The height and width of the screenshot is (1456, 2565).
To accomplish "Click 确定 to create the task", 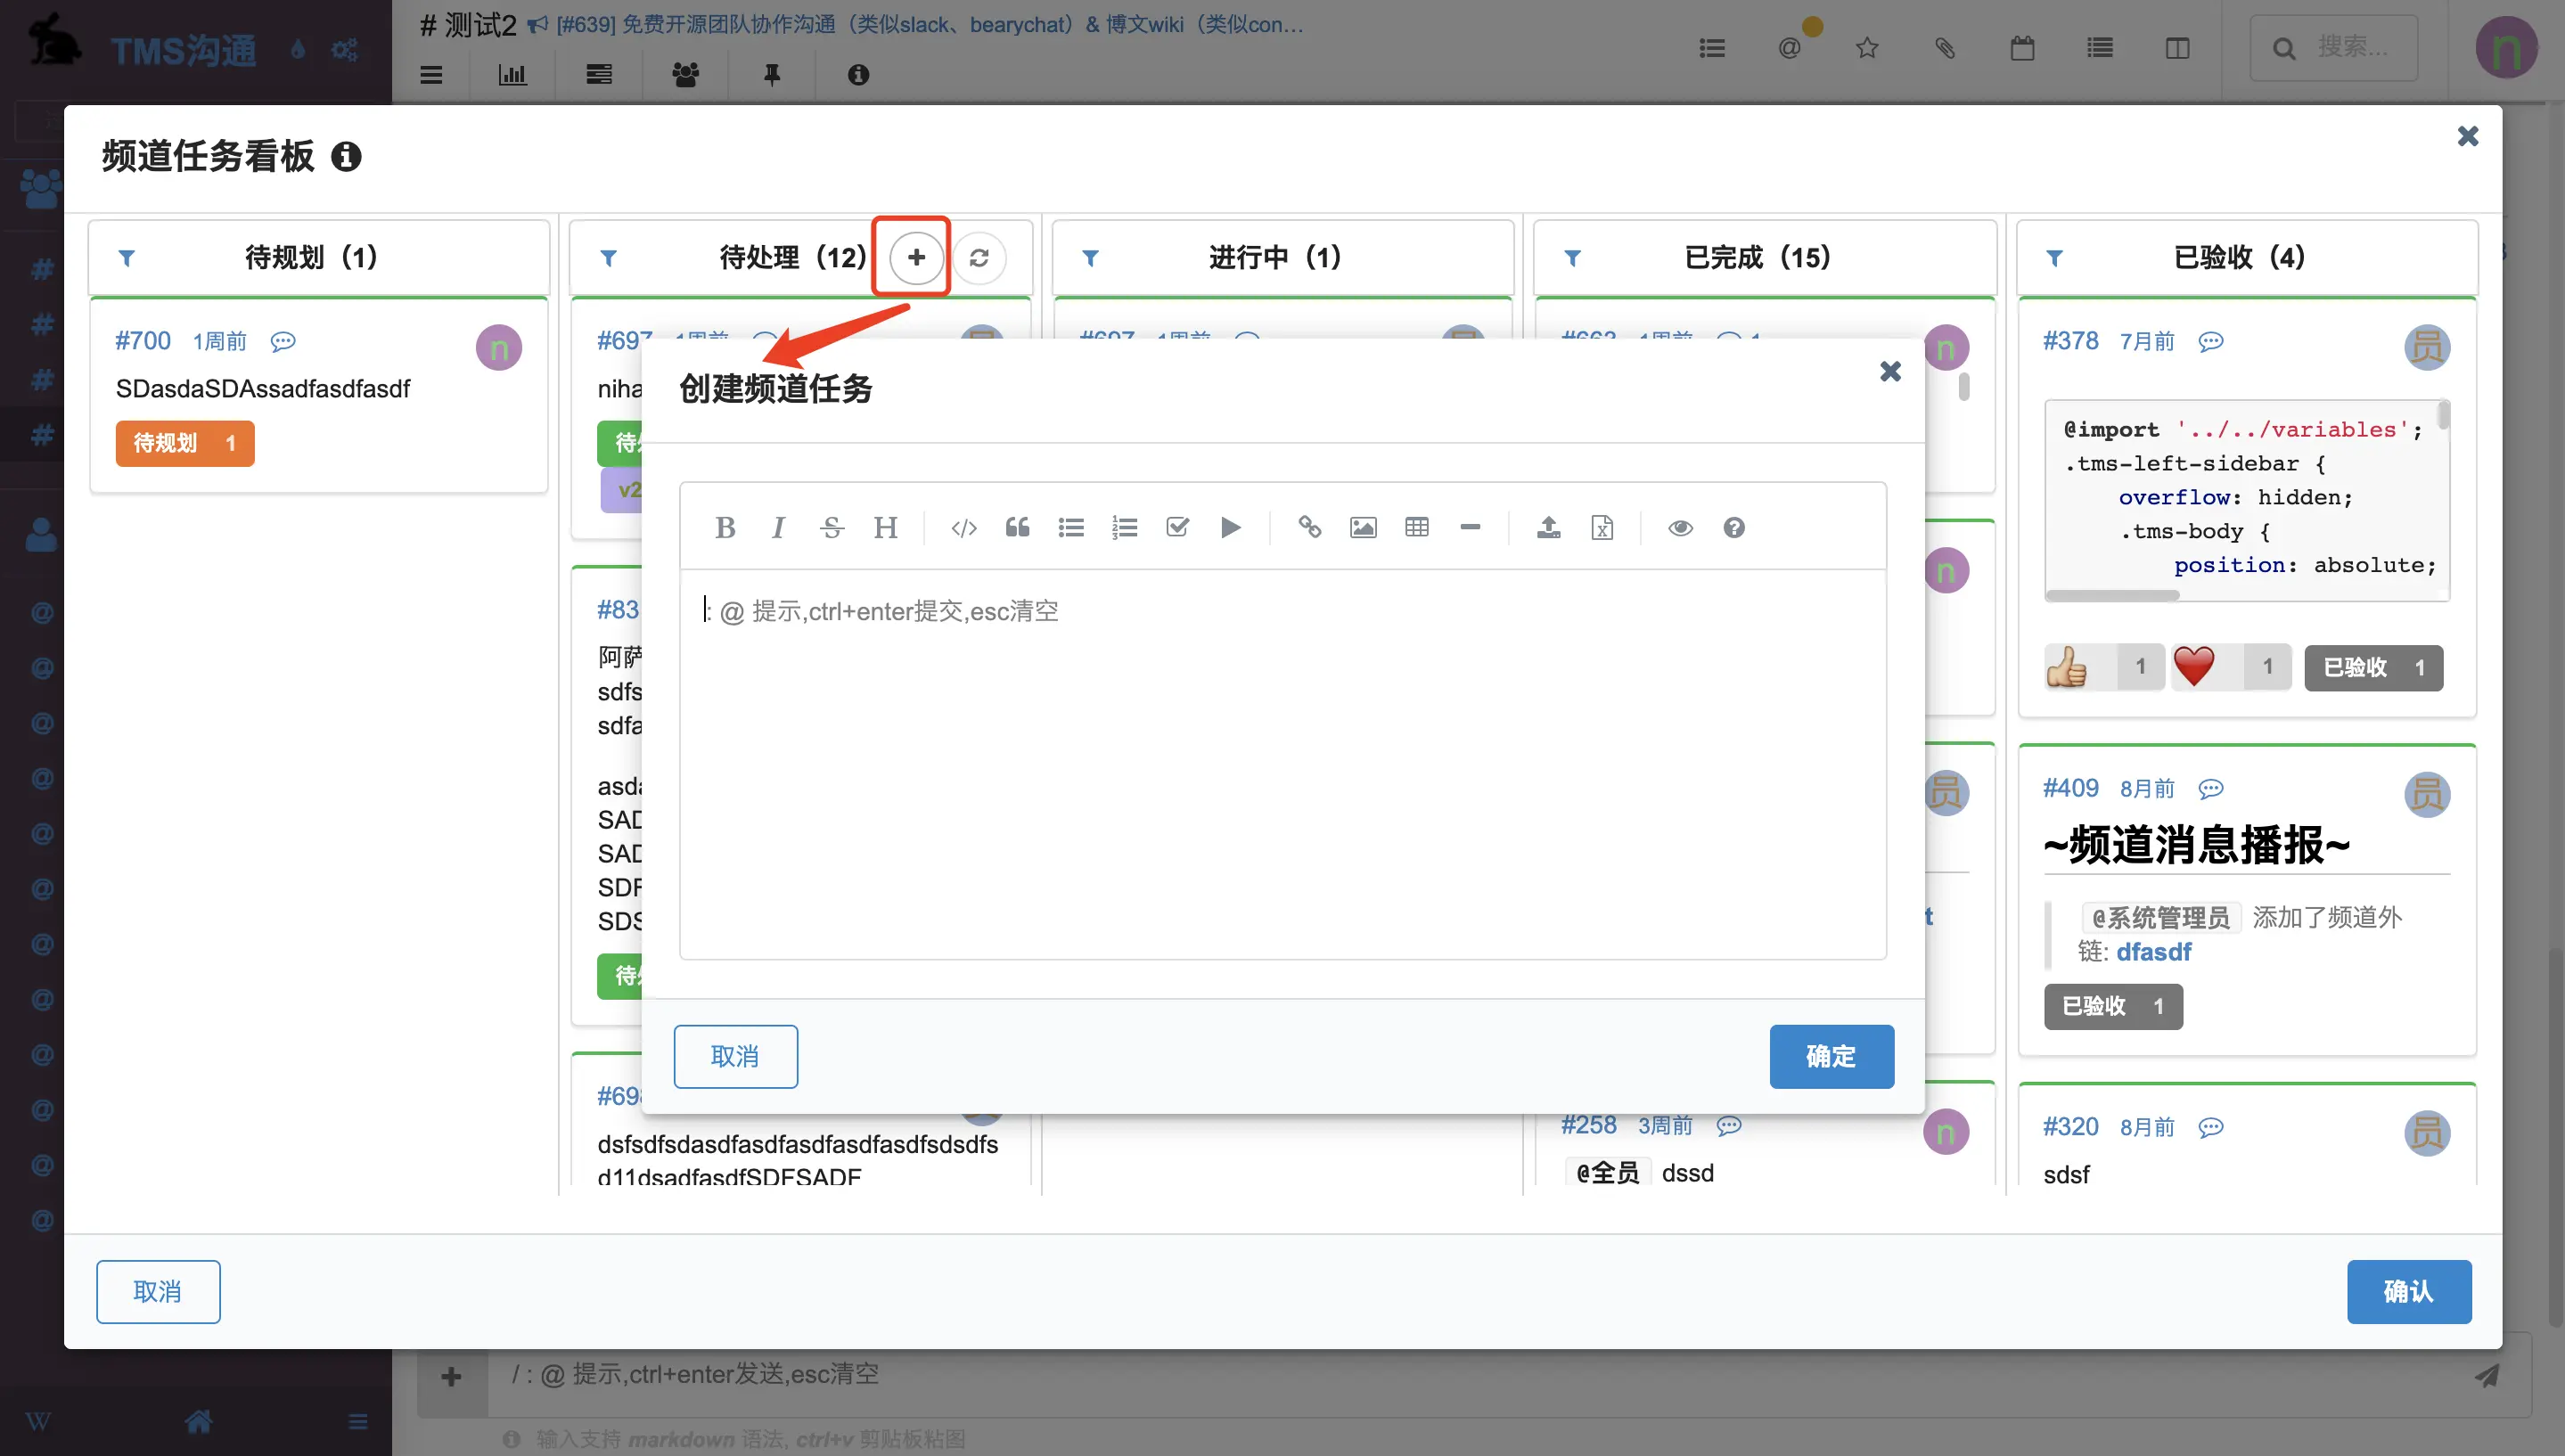I will [1831, 1056].
